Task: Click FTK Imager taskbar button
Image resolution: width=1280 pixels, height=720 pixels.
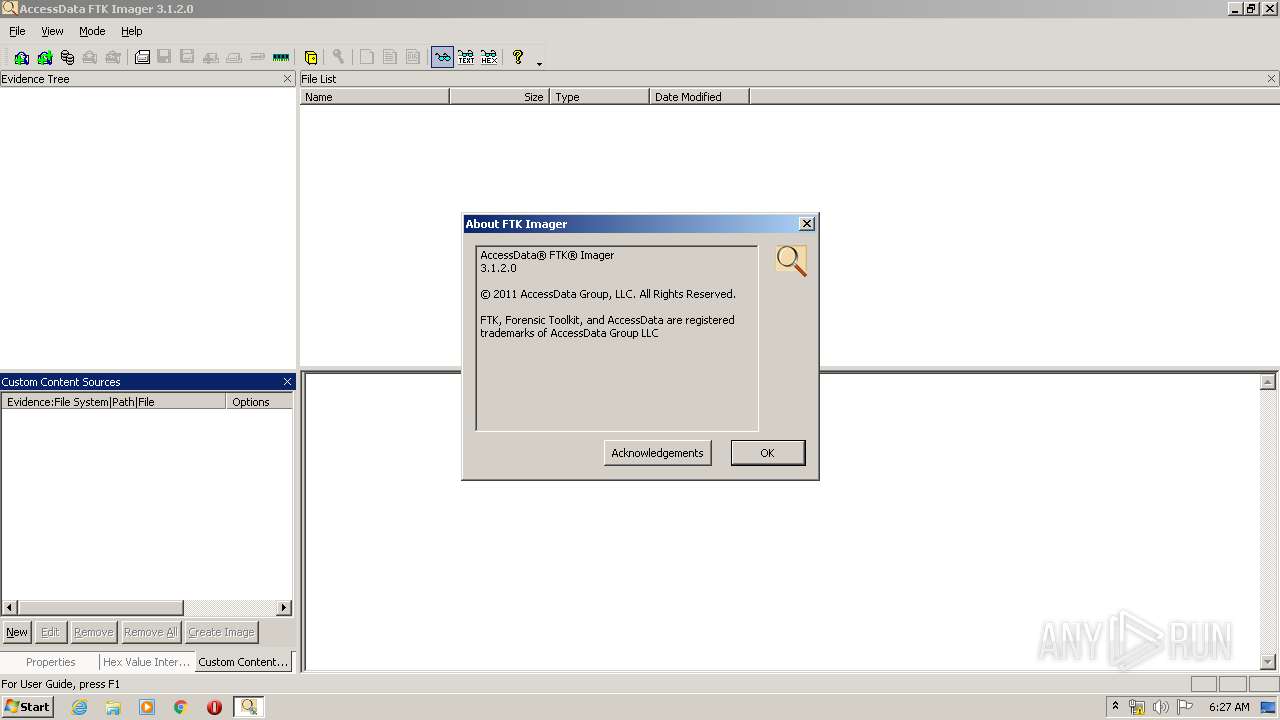Action: tap(249, 707)
